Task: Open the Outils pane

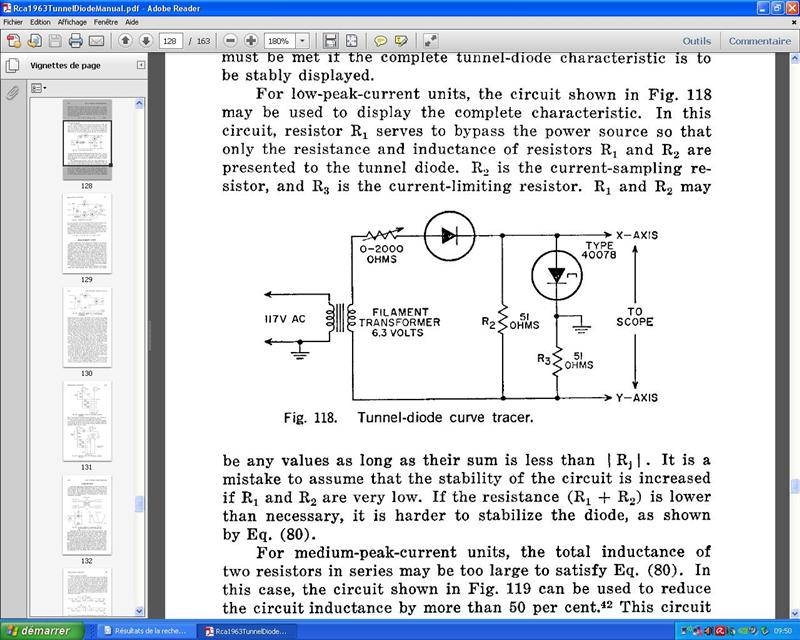Action: pos(696,41)
